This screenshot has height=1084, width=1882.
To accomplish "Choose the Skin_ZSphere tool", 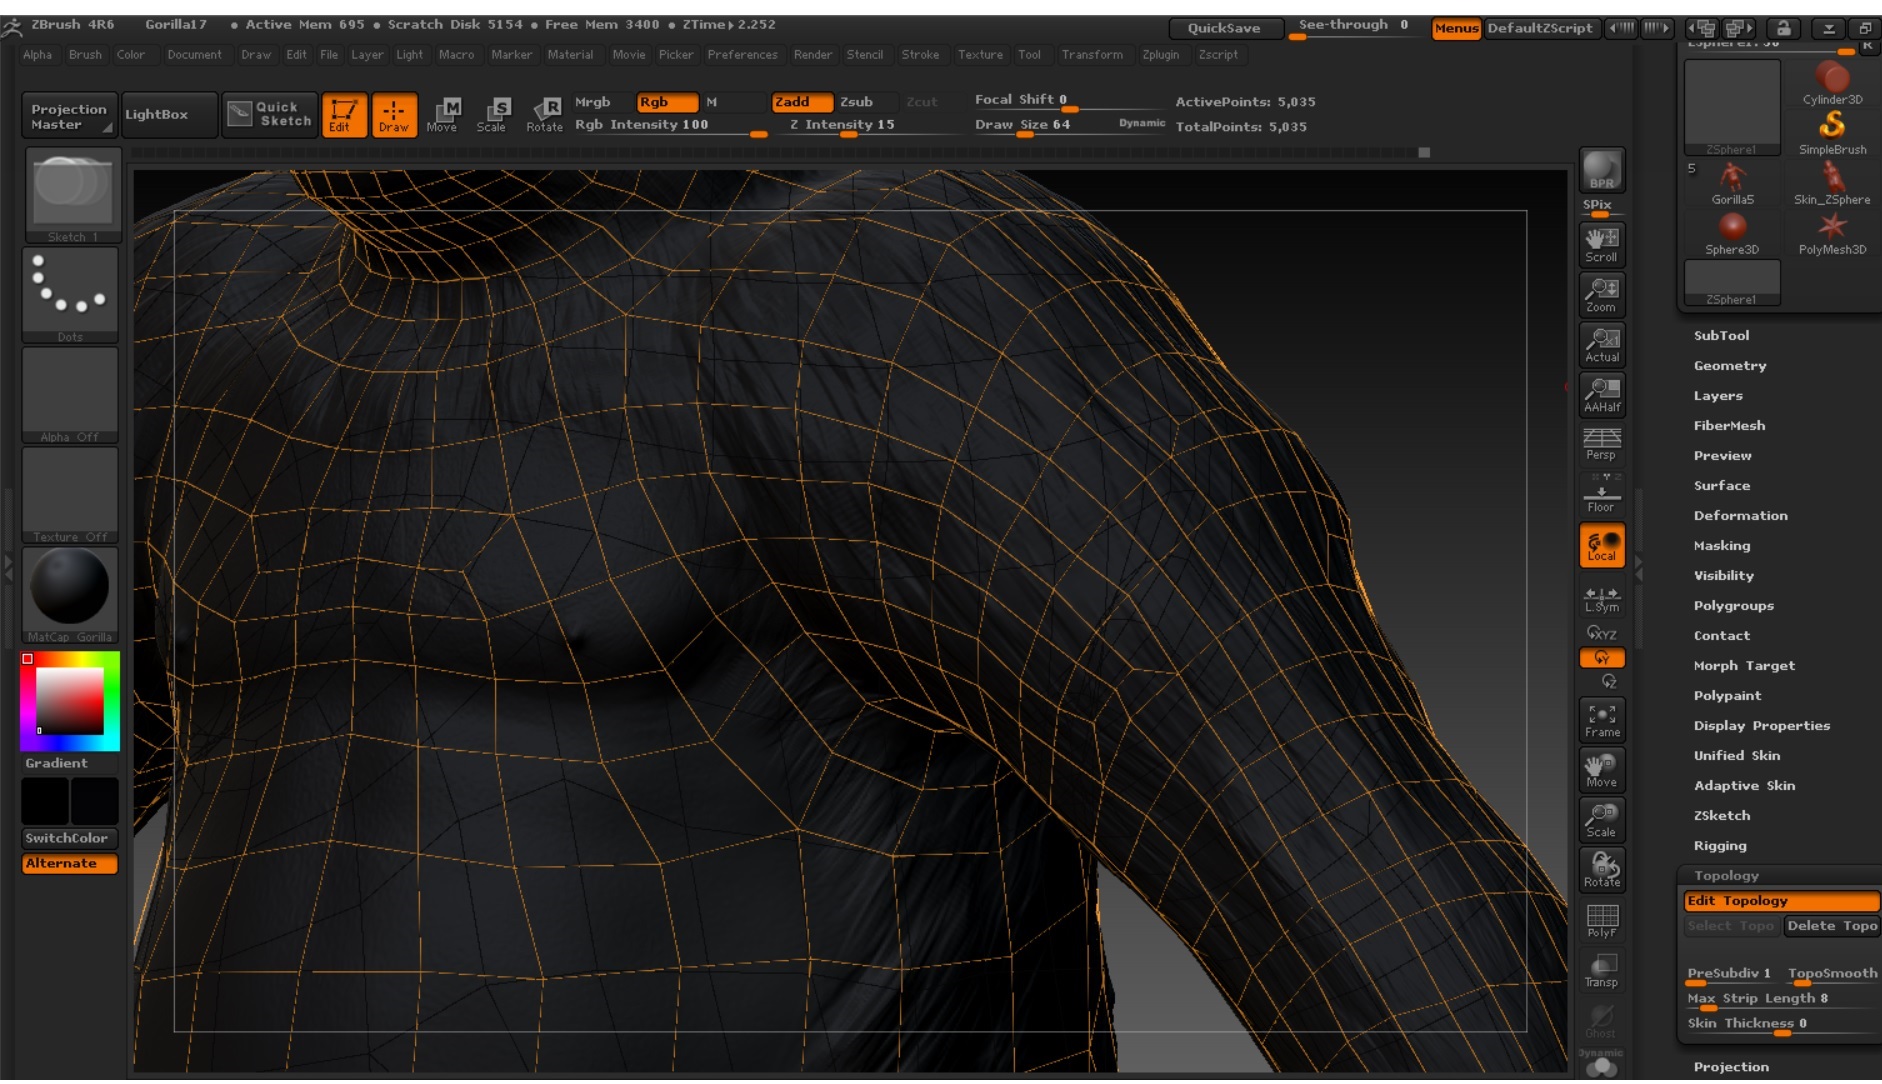I will (x=1832, y=184).
